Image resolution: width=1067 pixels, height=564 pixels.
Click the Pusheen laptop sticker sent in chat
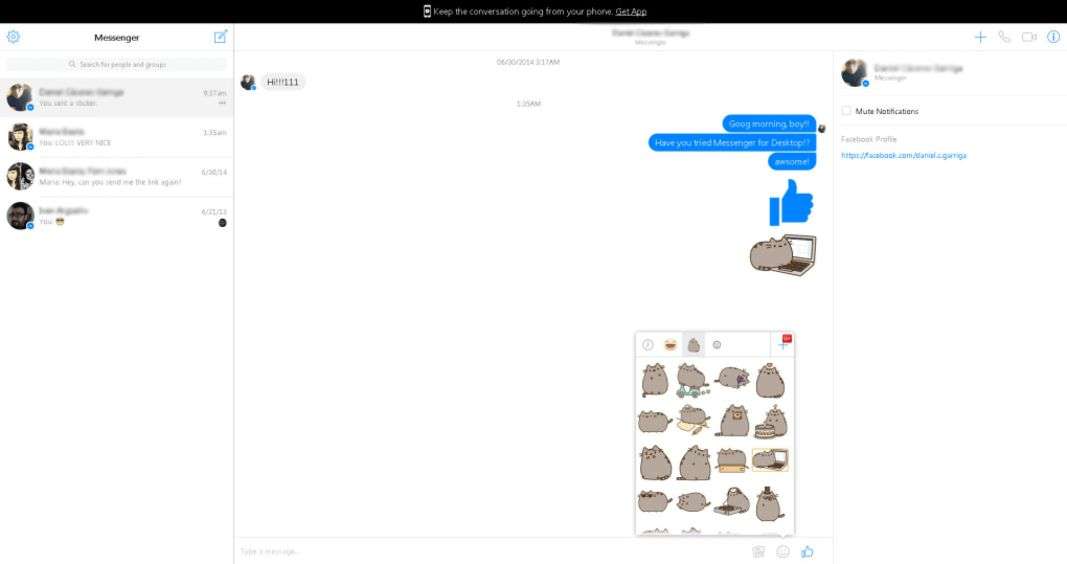(x=783, y=254)
